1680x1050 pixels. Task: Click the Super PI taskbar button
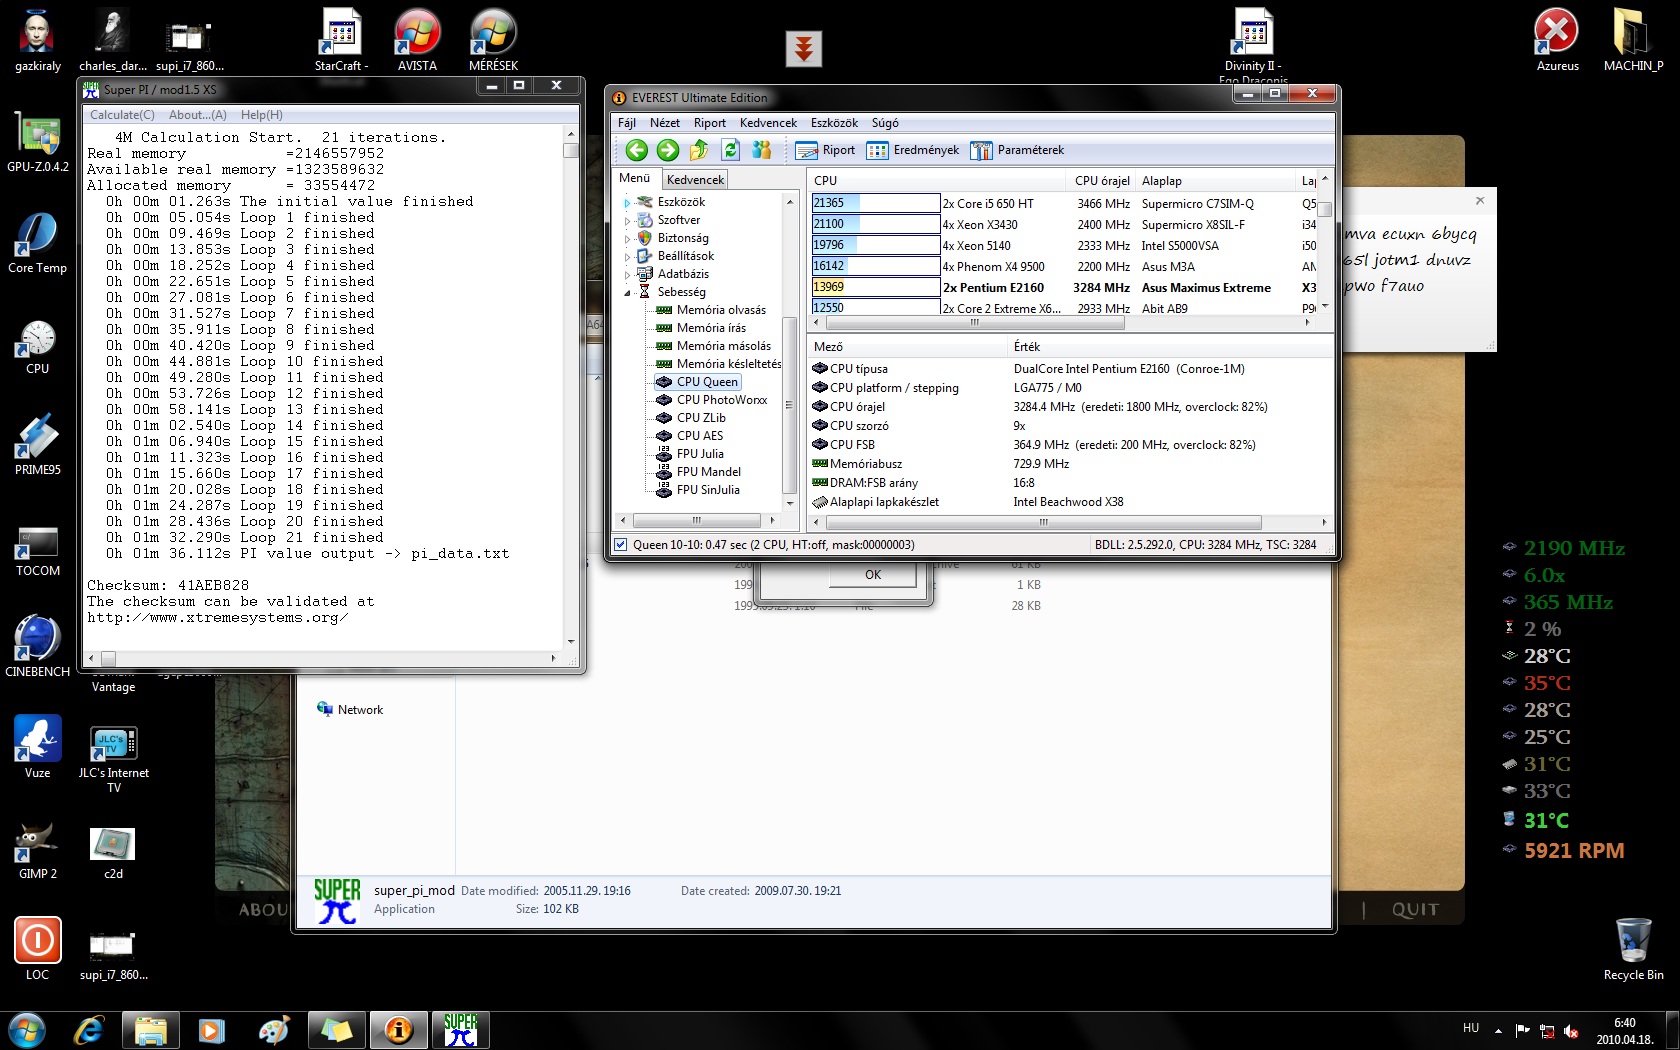[x=460, y=1030]
